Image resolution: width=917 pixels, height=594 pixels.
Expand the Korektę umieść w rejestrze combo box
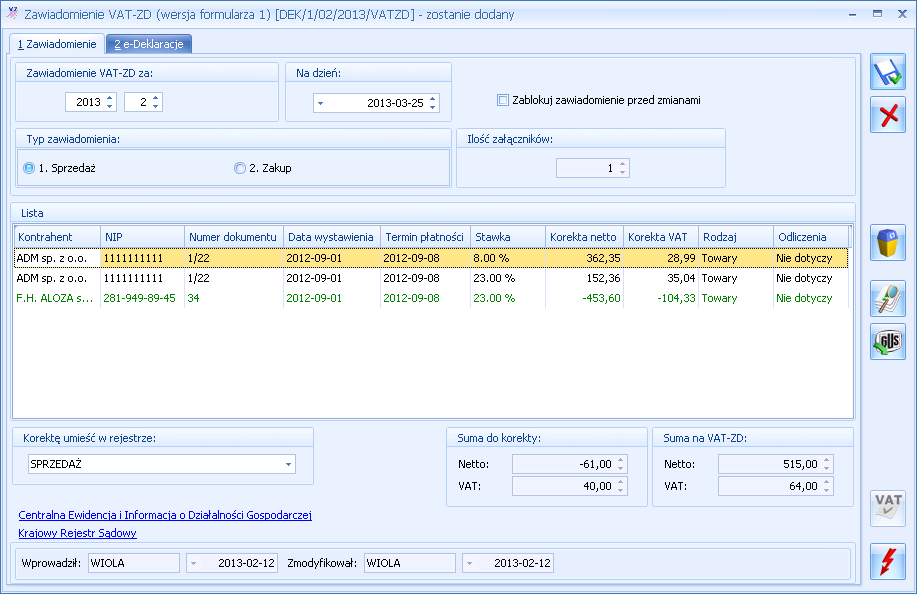point(288,464)
